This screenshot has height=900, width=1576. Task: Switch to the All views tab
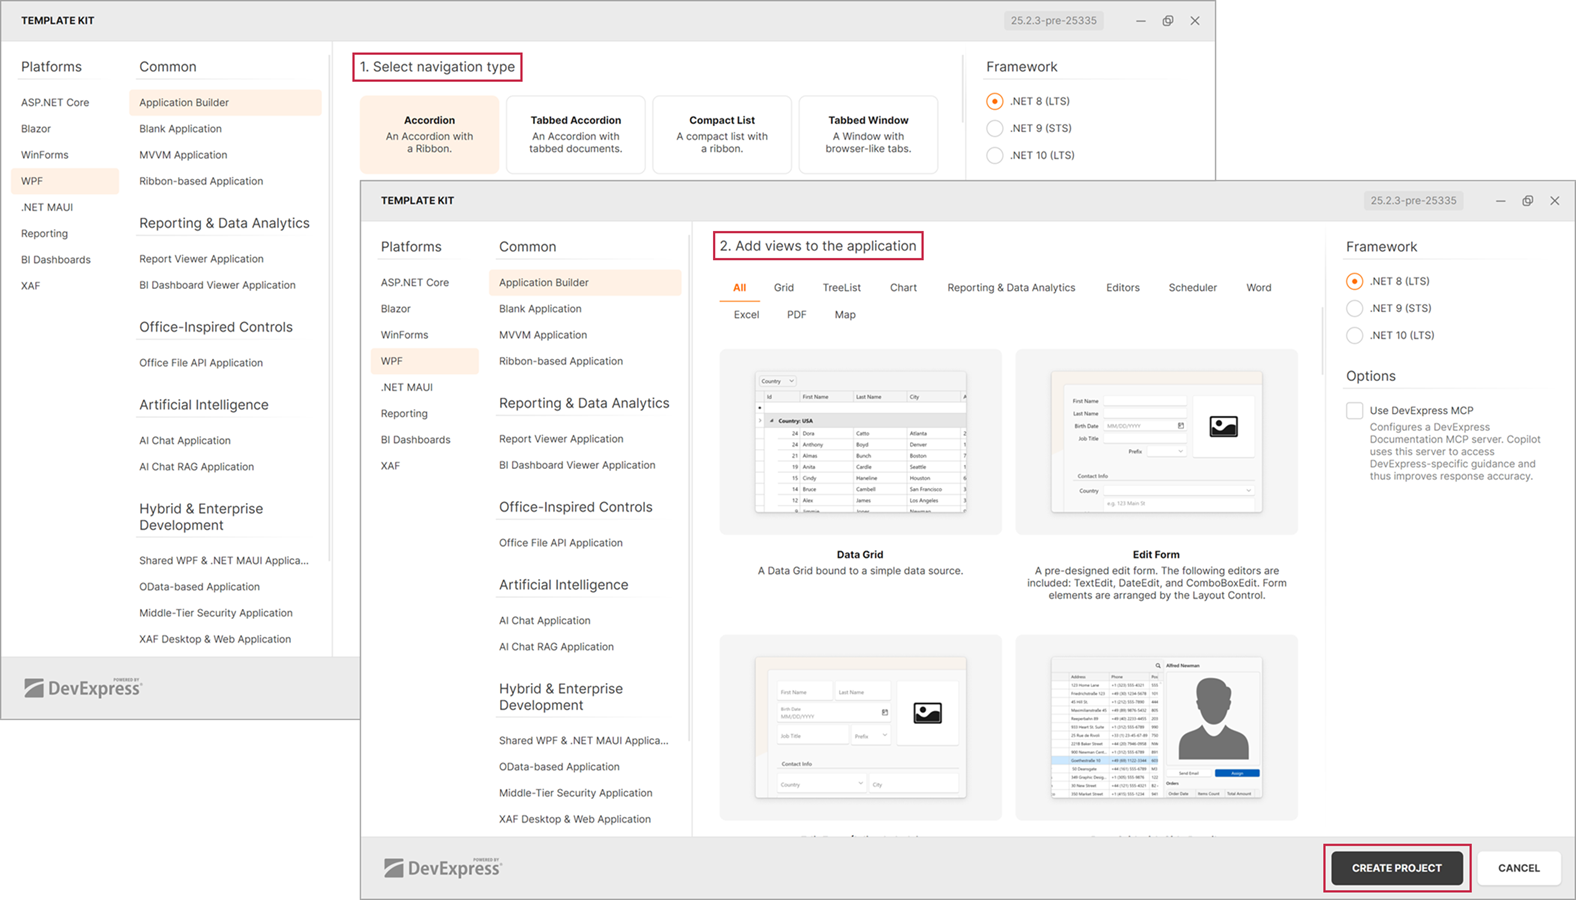739,288
